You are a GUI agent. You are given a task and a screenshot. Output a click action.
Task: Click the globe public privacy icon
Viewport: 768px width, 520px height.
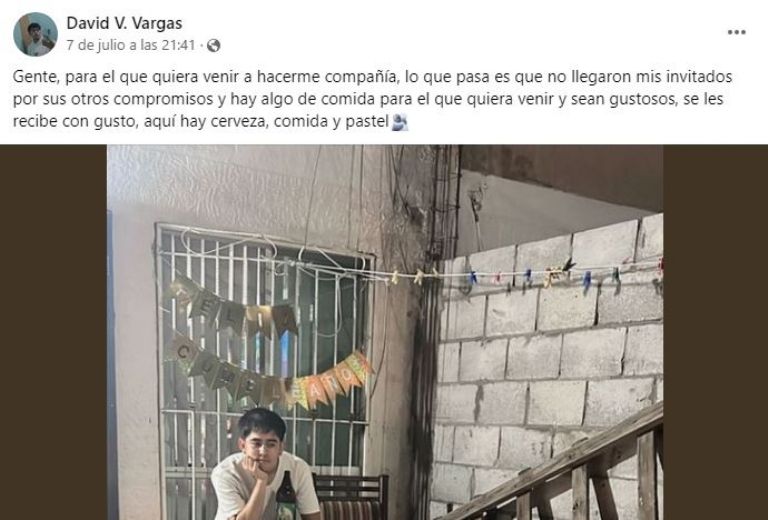[214, 46]
